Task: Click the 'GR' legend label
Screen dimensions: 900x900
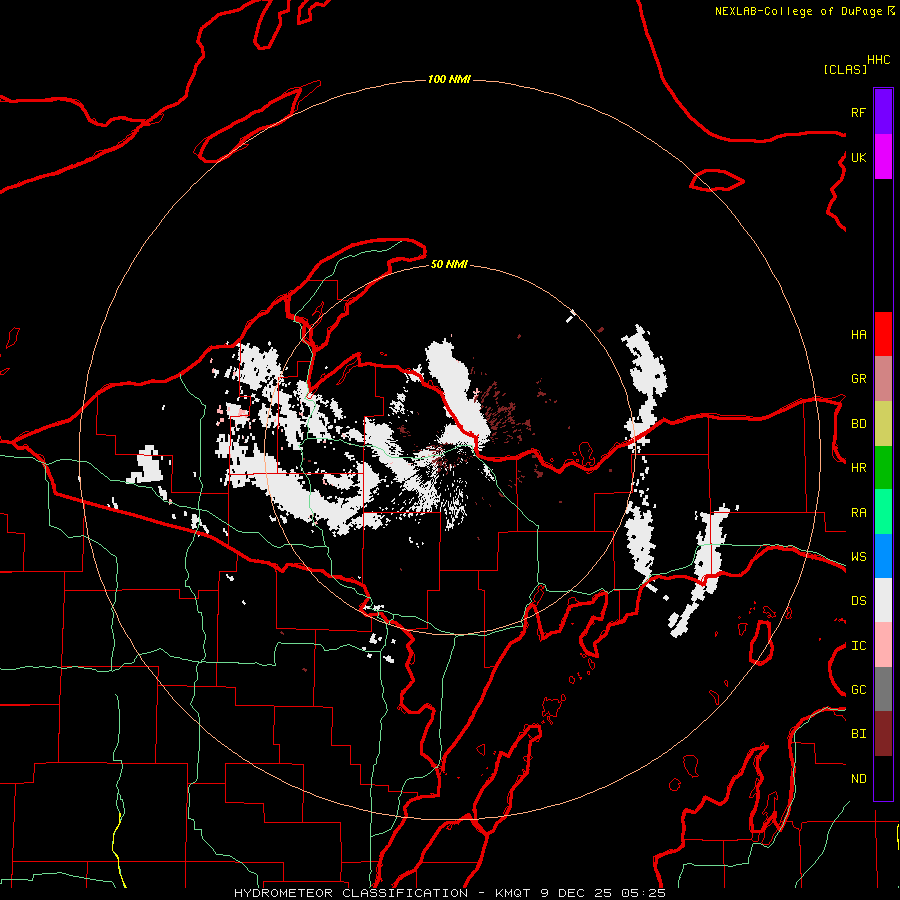Action: (x=858, y=379)
